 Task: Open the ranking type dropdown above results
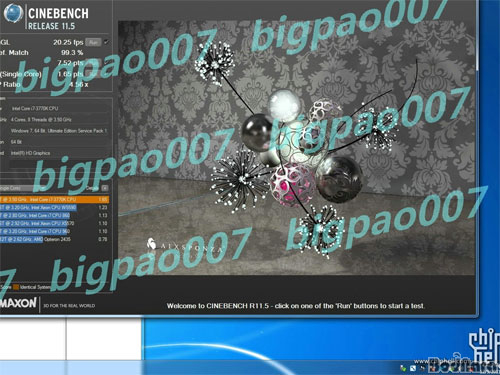point(22,188)
